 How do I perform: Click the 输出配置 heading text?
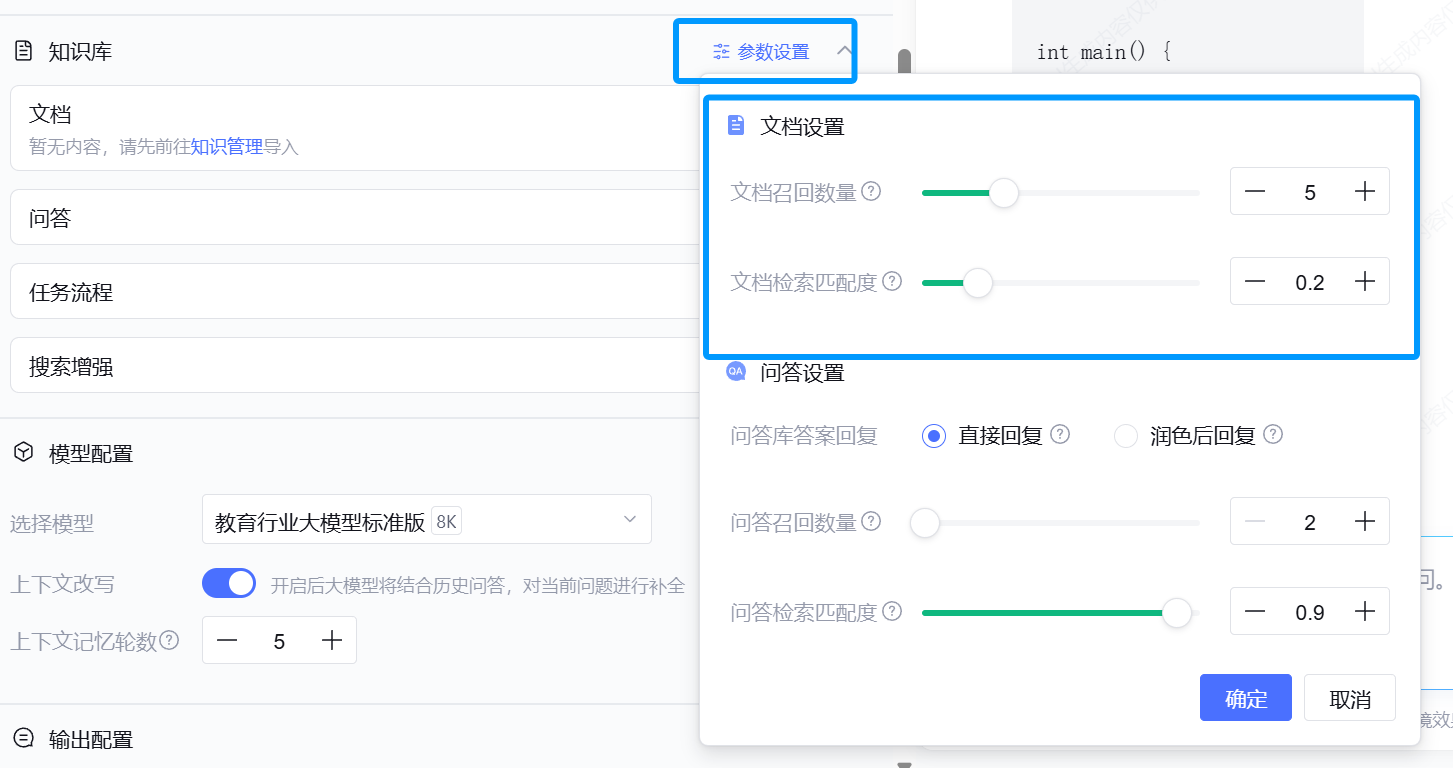tap(91, 740)
